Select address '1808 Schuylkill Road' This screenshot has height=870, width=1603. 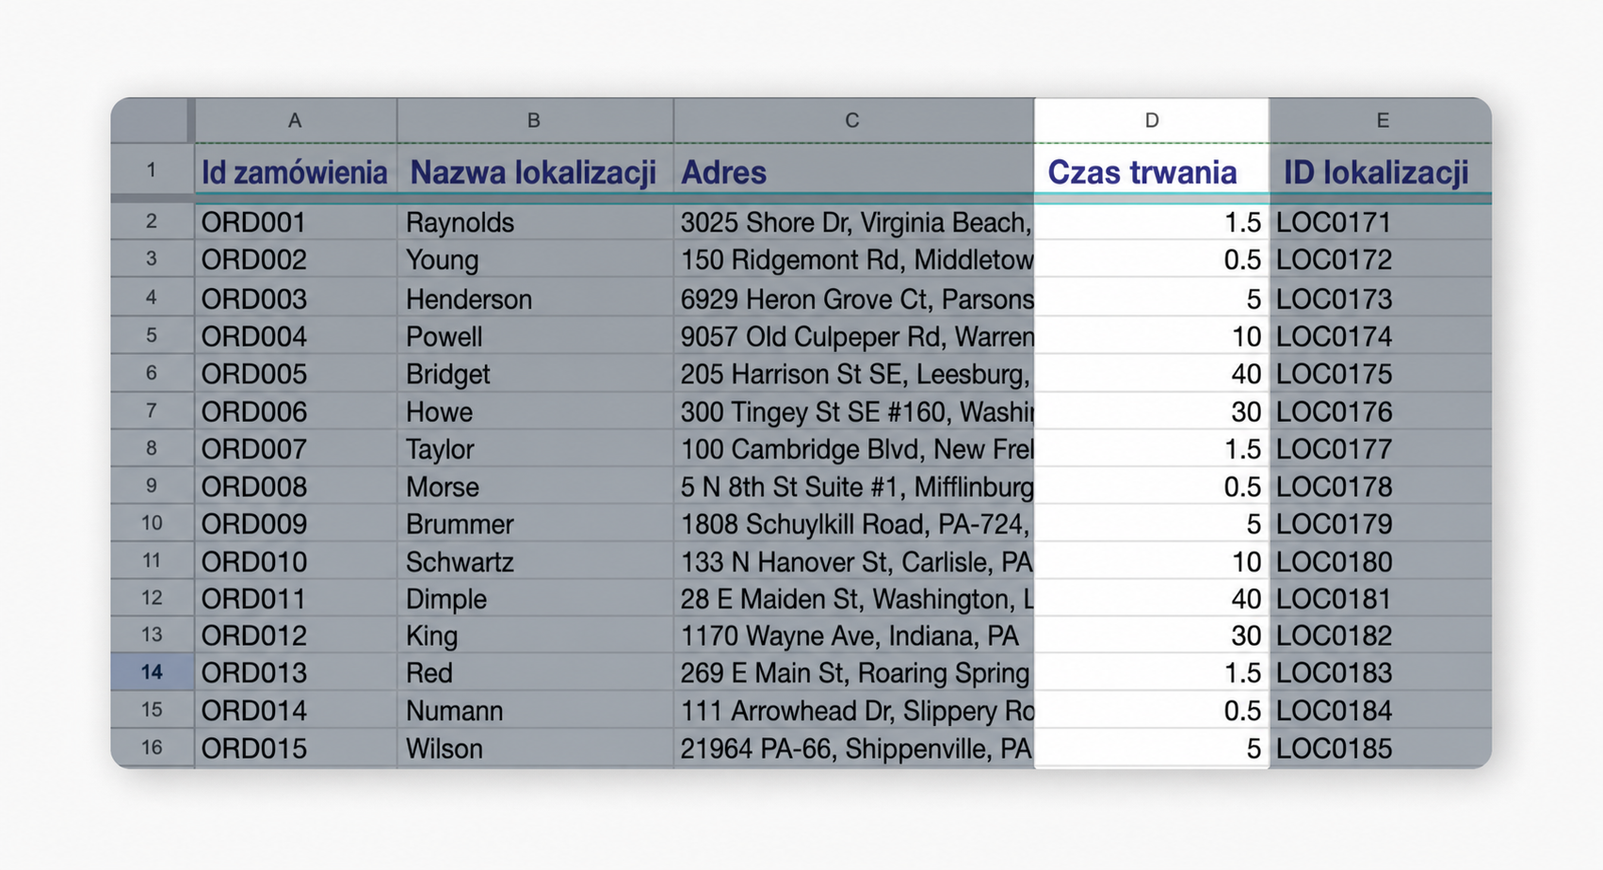pos(853,524)
